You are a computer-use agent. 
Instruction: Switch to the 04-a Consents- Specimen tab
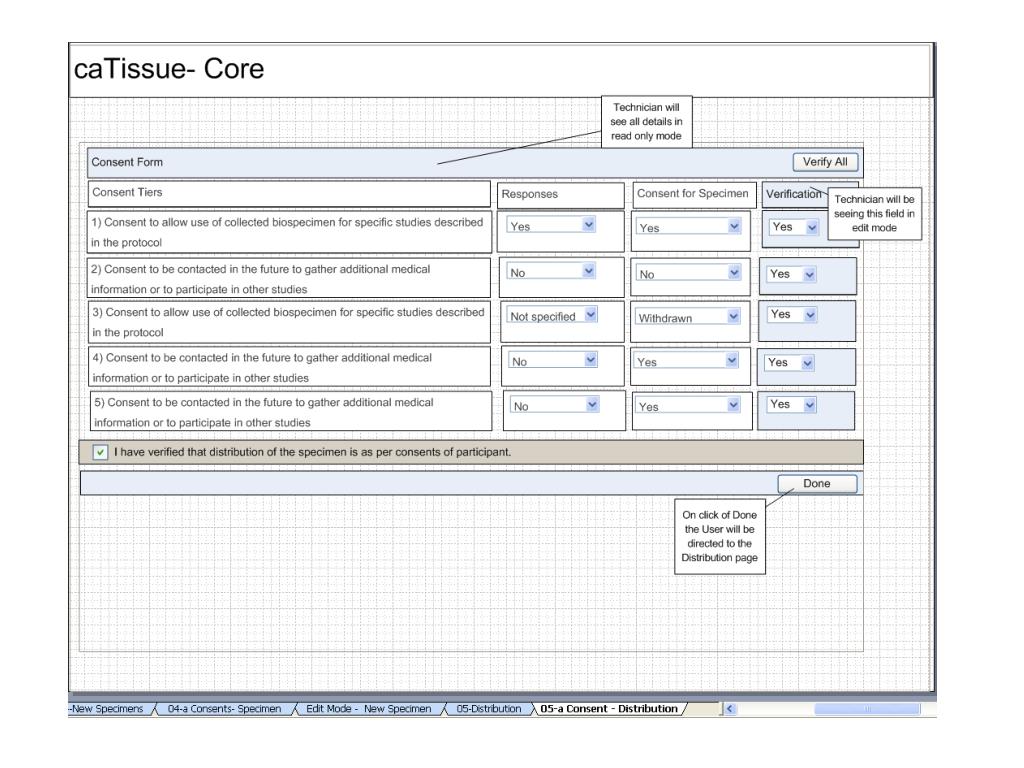pyautogui.click(x=224, y=709)
